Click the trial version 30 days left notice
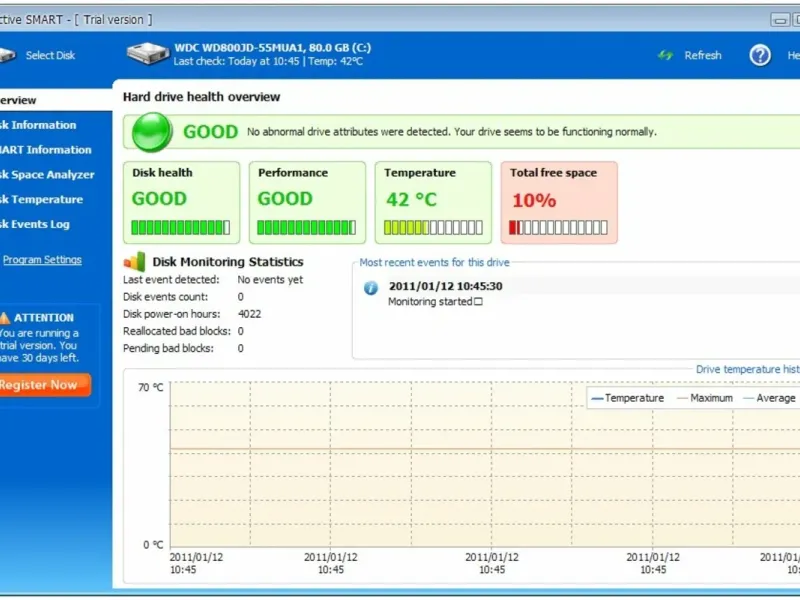Viewport: 800px width, 600px height. click(39, 345)
